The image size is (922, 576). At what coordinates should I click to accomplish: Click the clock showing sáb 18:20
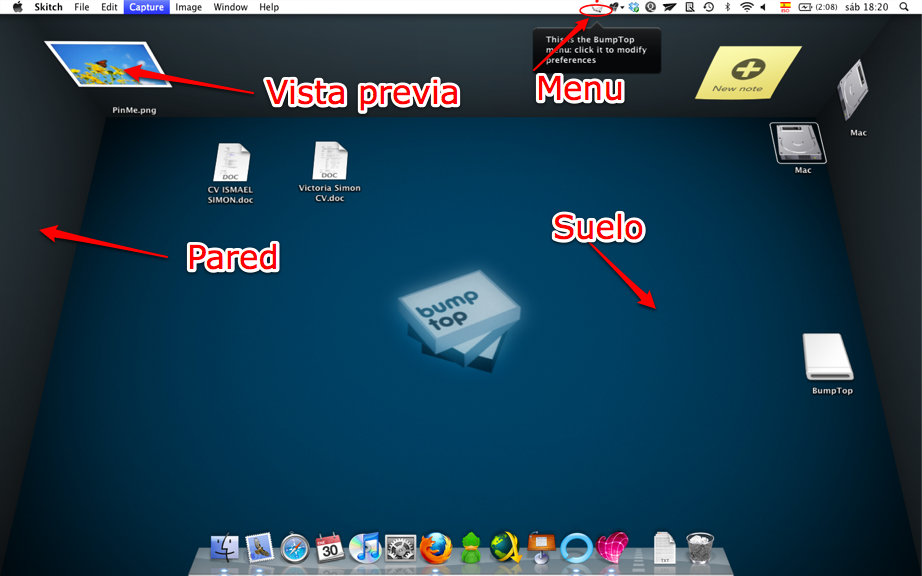click(x=867, y=7)
